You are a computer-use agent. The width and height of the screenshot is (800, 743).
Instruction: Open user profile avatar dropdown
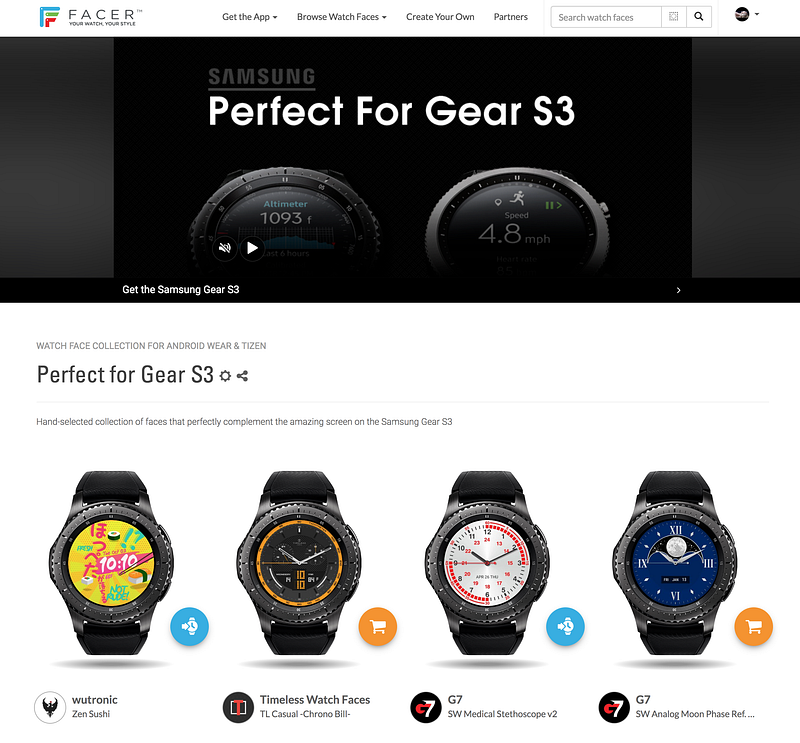point(747,14)
